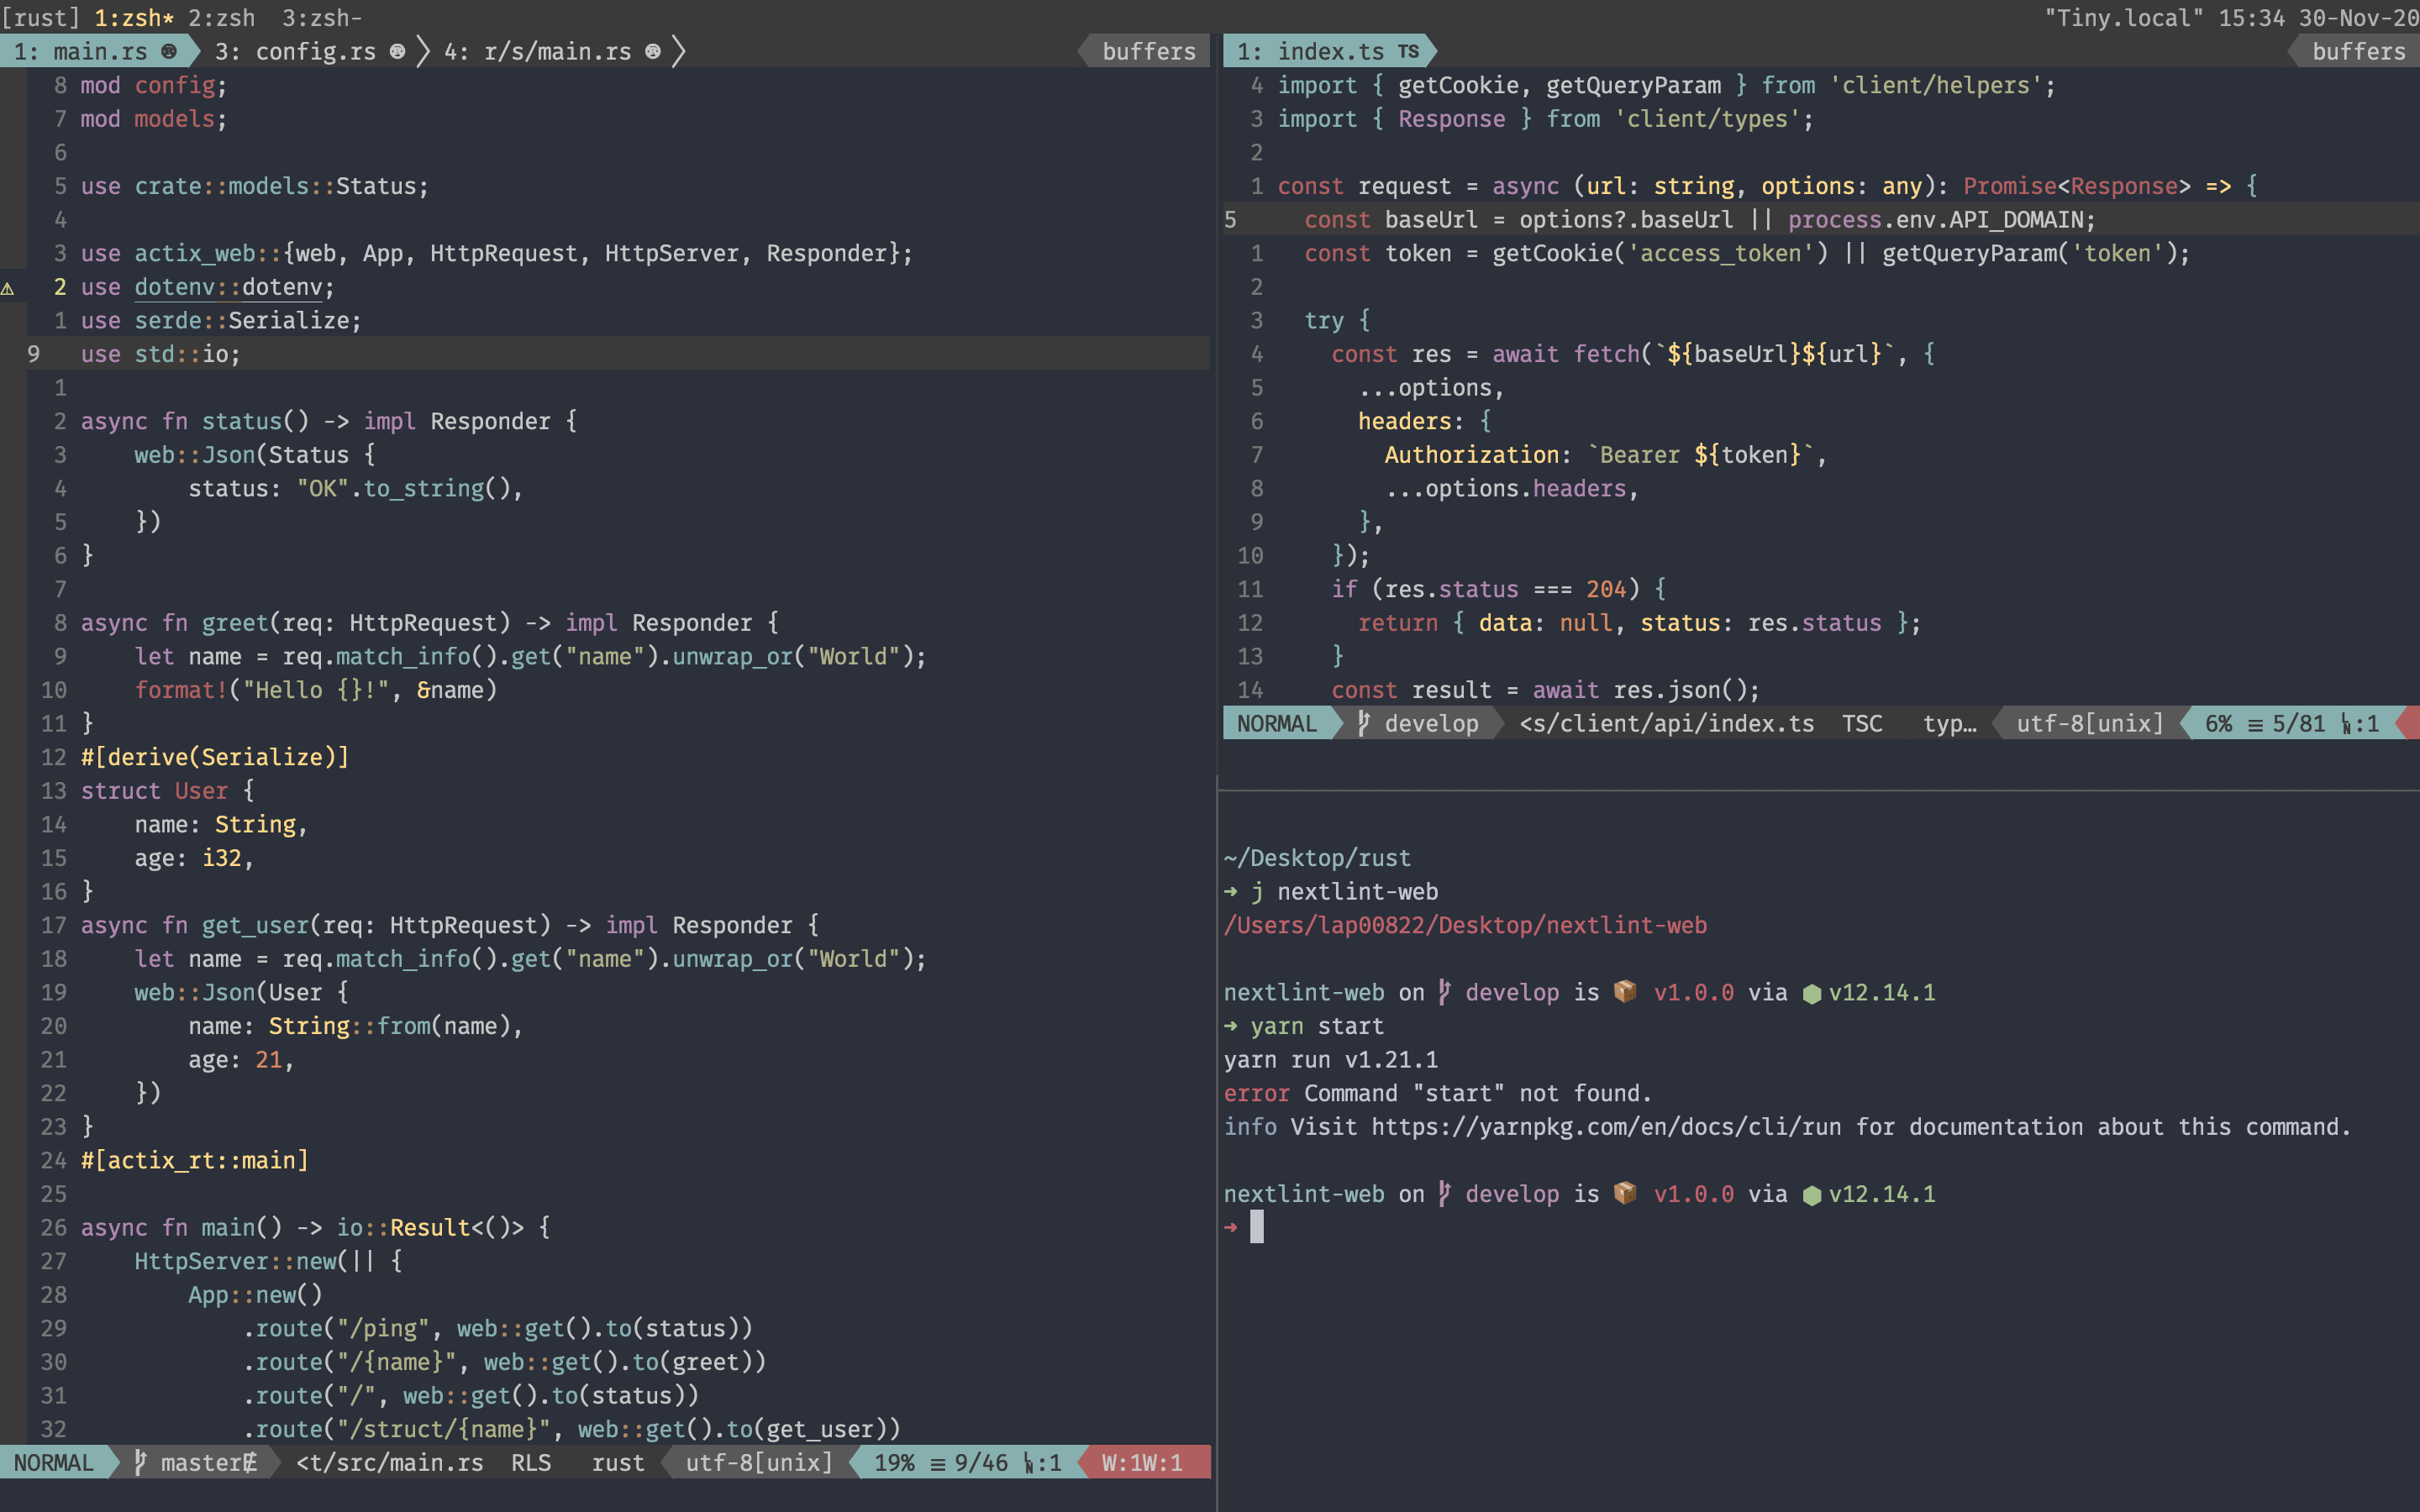Click the 'struct User {' line
2420x1512 pixels.
tap(167, 791)
